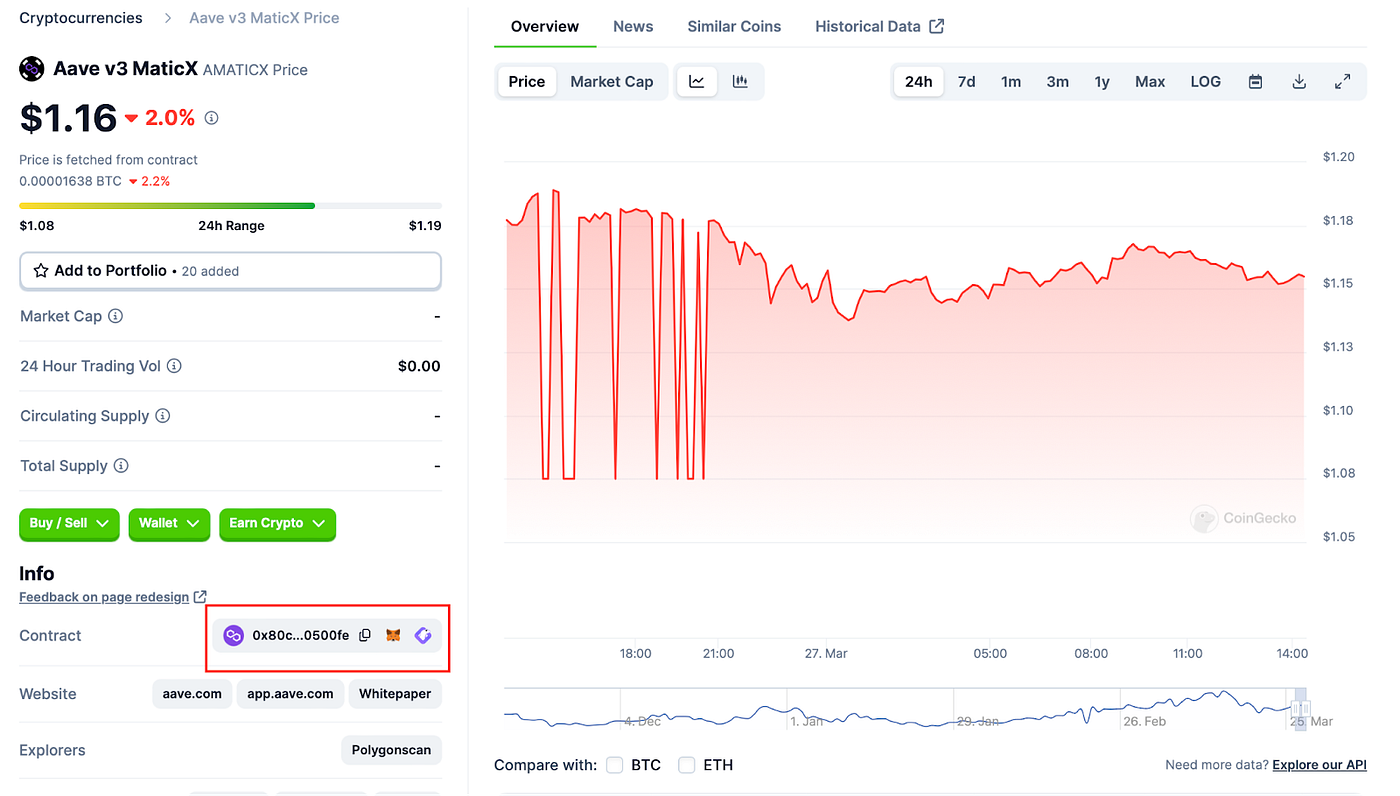The width and height of the screenshot is (1400, 796).
Task: Toggle the Add to Portfolio star
Action: (40, 270)
